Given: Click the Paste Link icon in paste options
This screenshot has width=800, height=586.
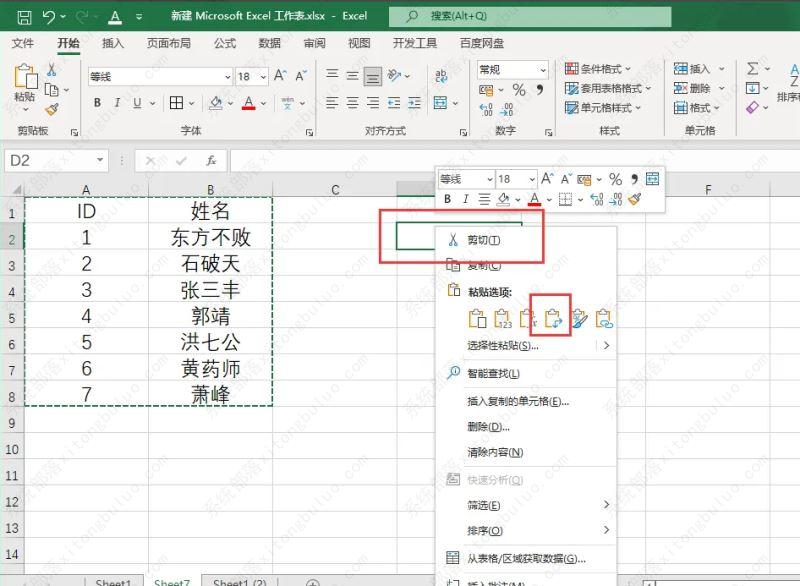Looking at the screenshot, I should [x=603, y=319].
